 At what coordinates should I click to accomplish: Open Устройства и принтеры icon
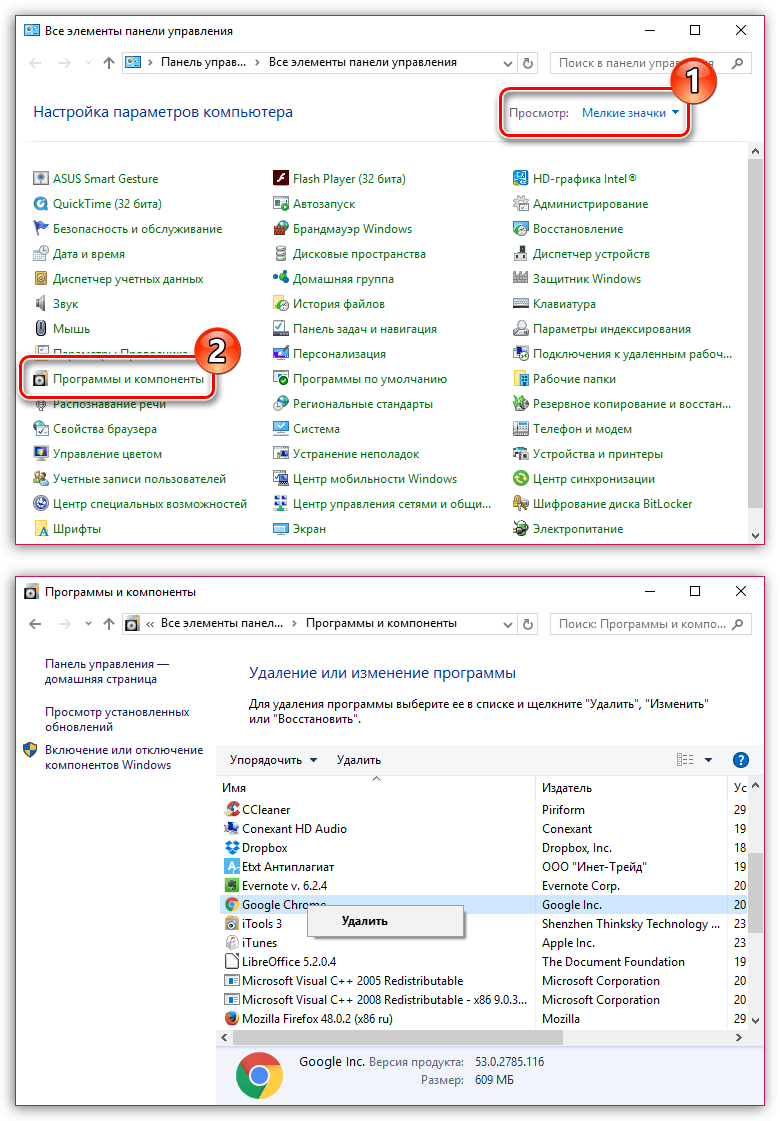click(520, 454)
